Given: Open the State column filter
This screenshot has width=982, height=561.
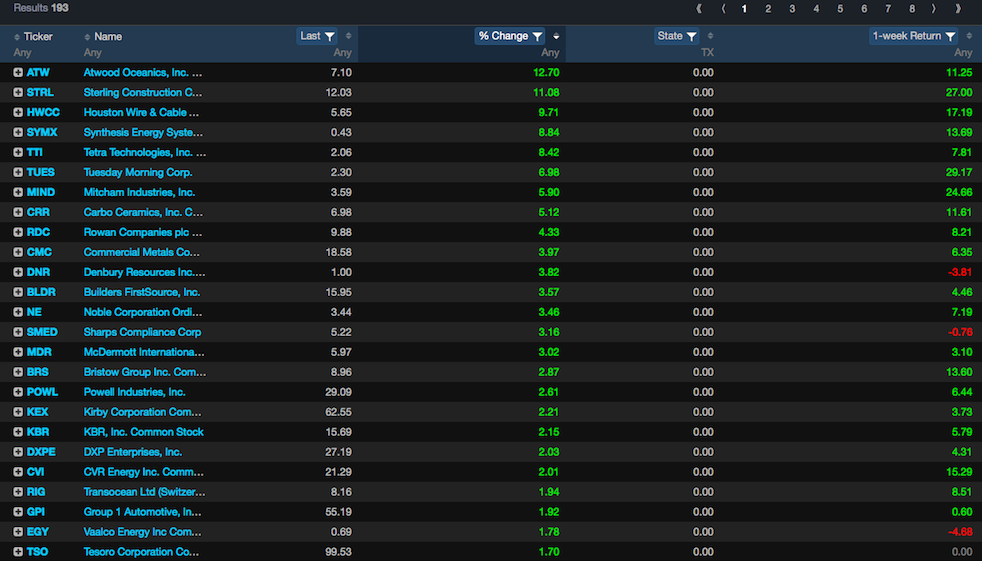Looking at the screenshot, I should [x=676, y=36].
